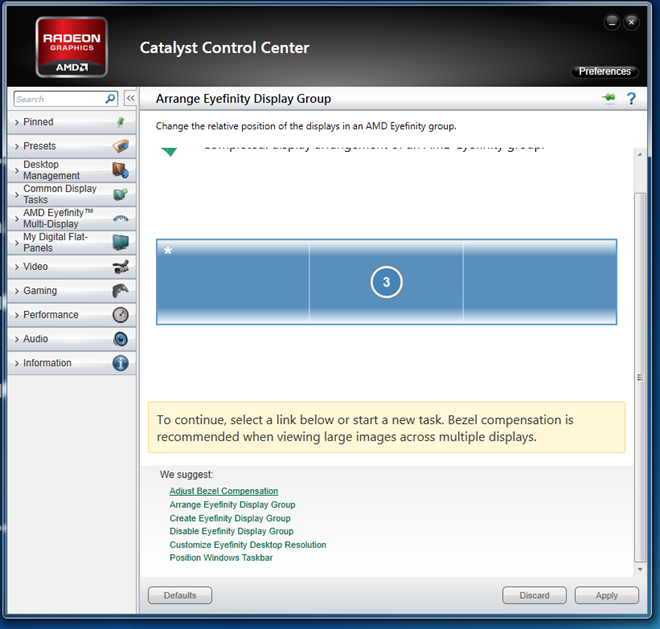Screen dimensions: 660x629
Task: Click the green pin icon beside Pinned
Action: 120,122
